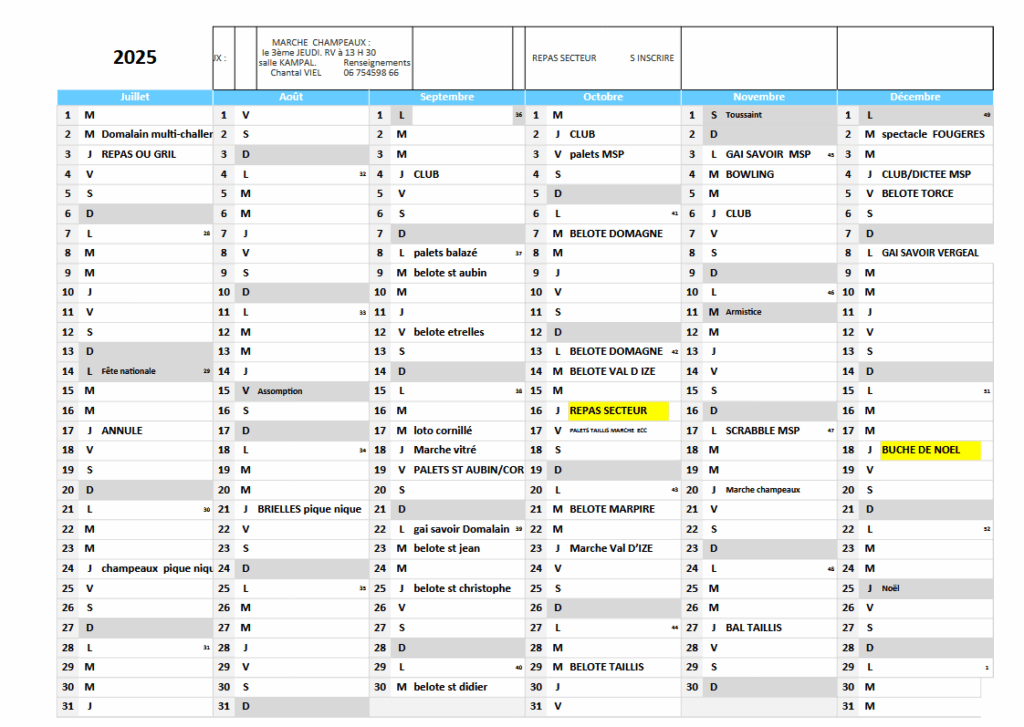This screenshot has width=1024, height=727.
Task: Select the palets MSP entry
Action: tap(597, 154)
